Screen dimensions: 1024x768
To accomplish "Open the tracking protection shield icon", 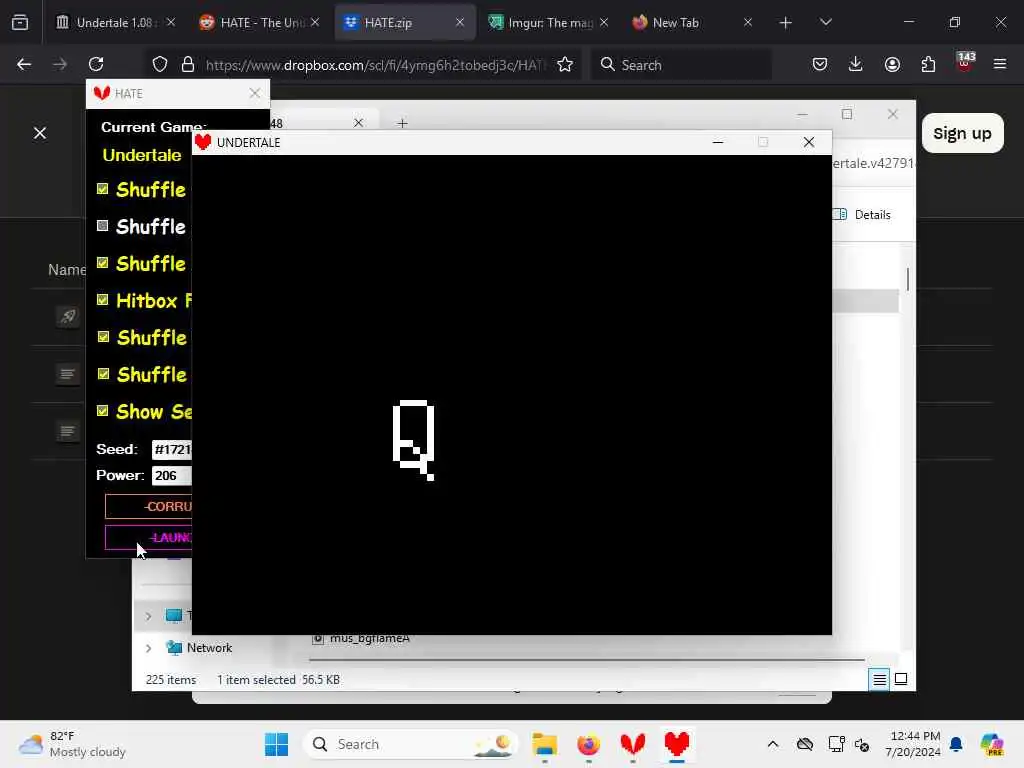I will click(x=160, y=64).
